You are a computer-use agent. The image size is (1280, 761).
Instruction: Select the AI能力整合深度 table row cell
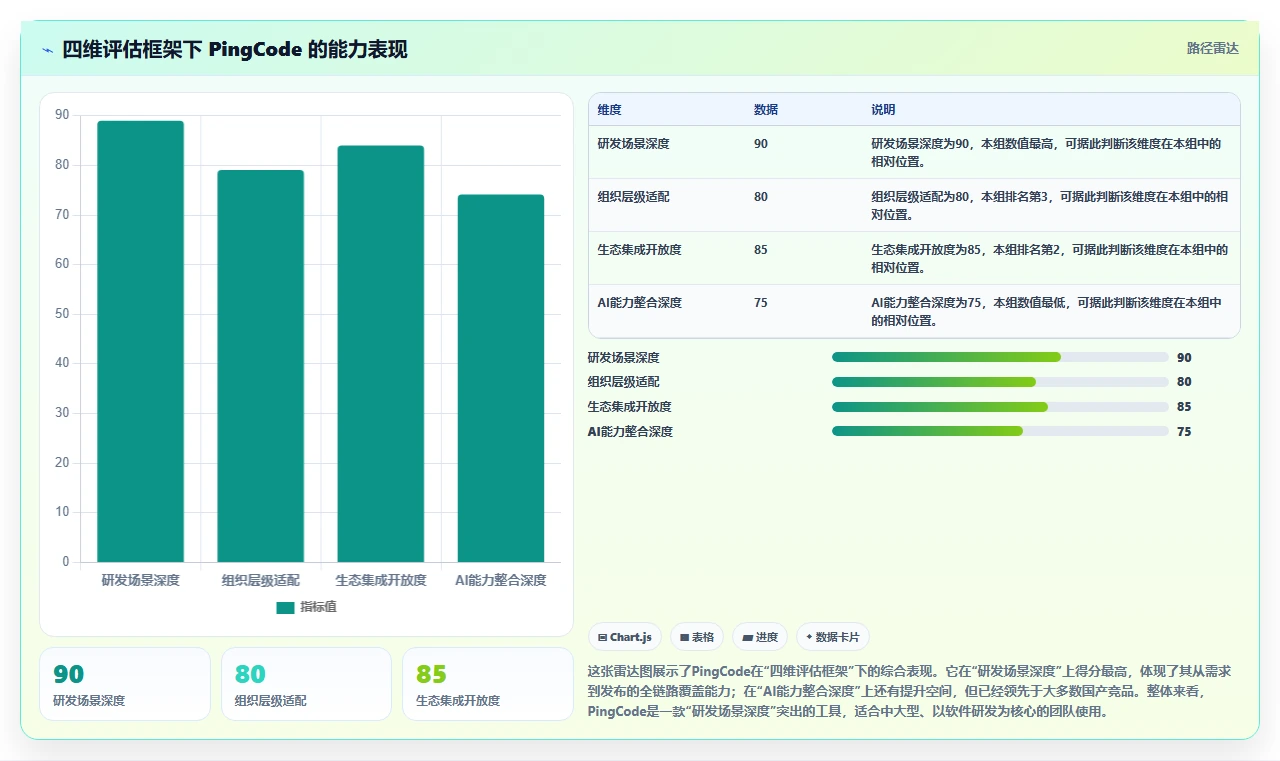point(639,303)
